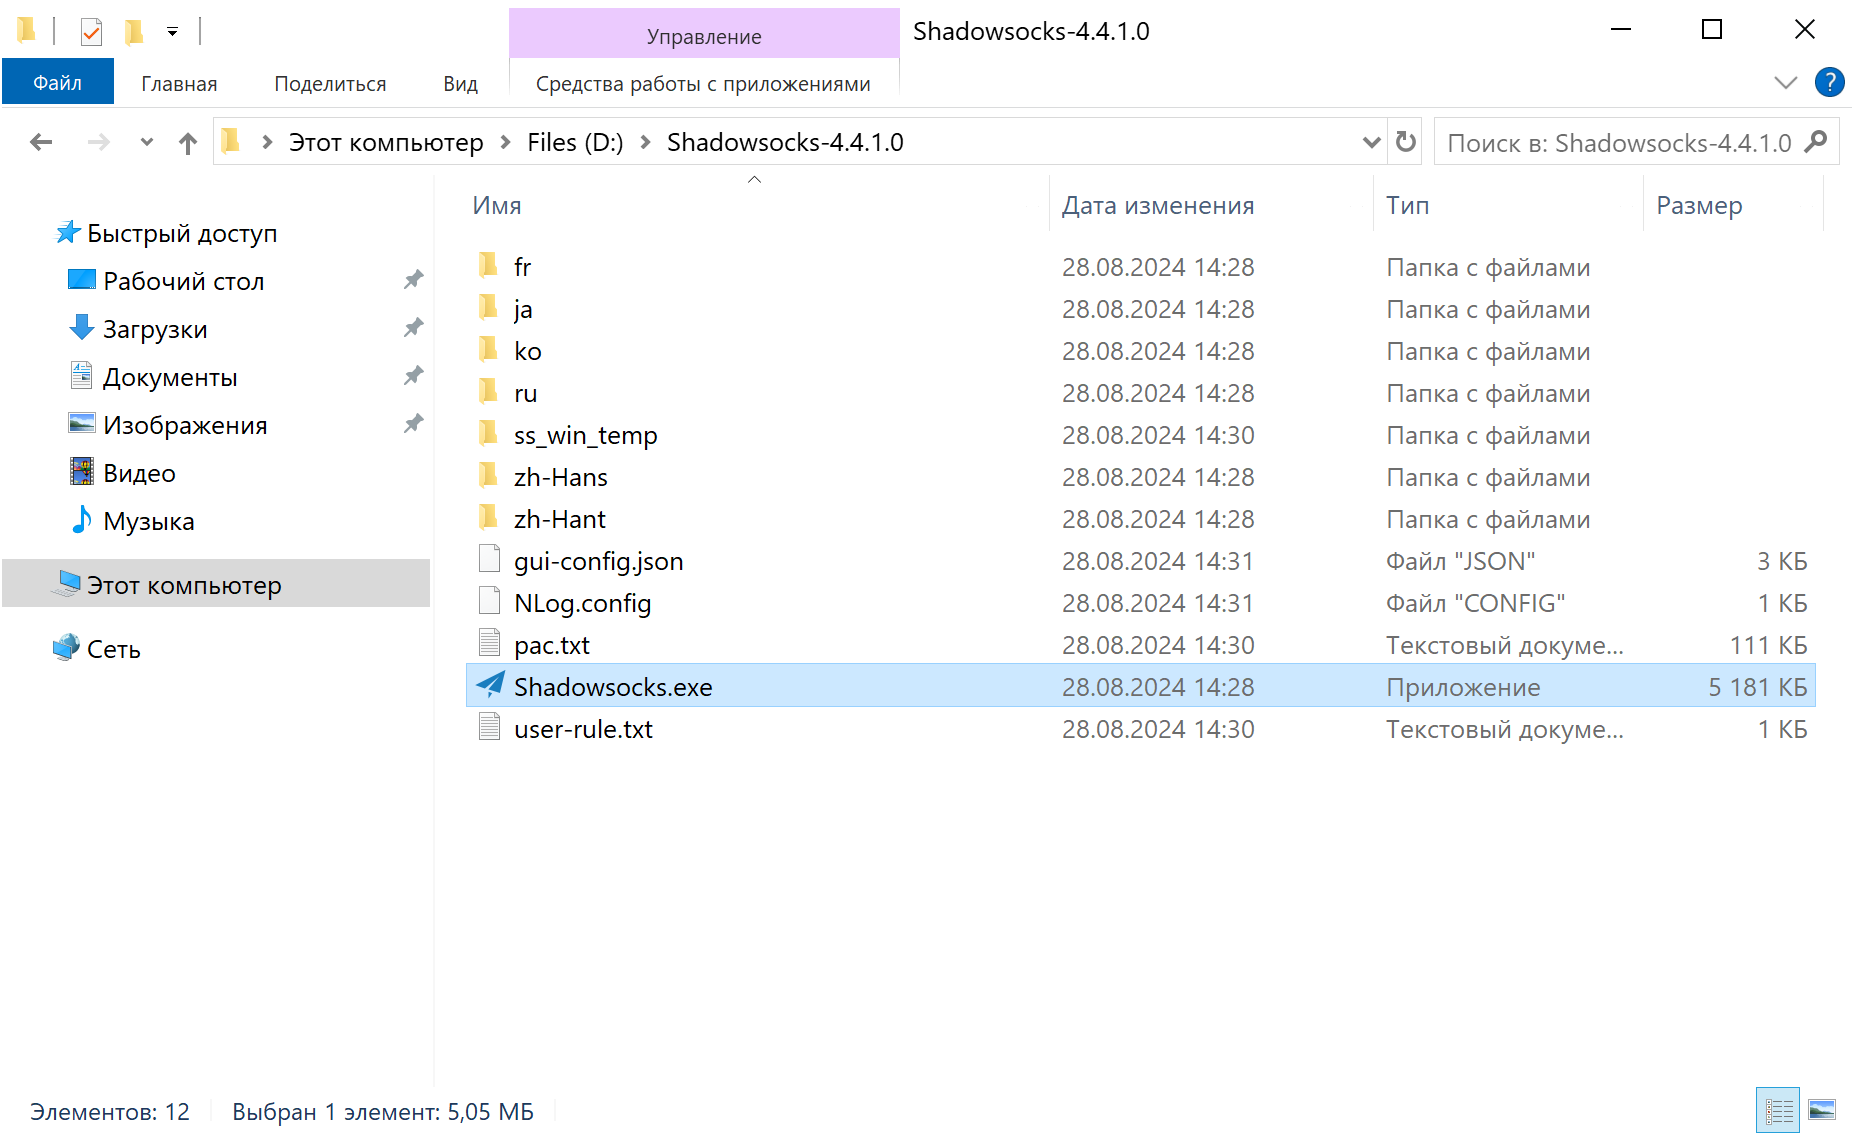This screenshot has width=1854, height=1135.
Task: Click the NLog.config file icon
Action: click(x=489, y=601)
